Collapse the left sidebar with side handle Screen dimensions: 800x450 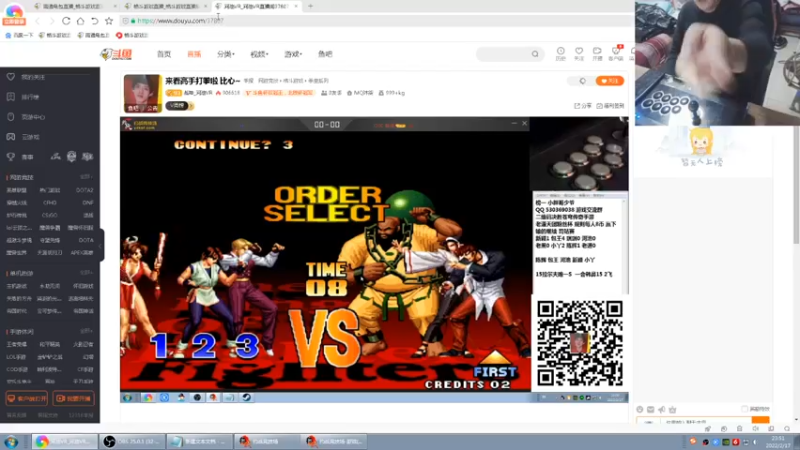(101, 246)
